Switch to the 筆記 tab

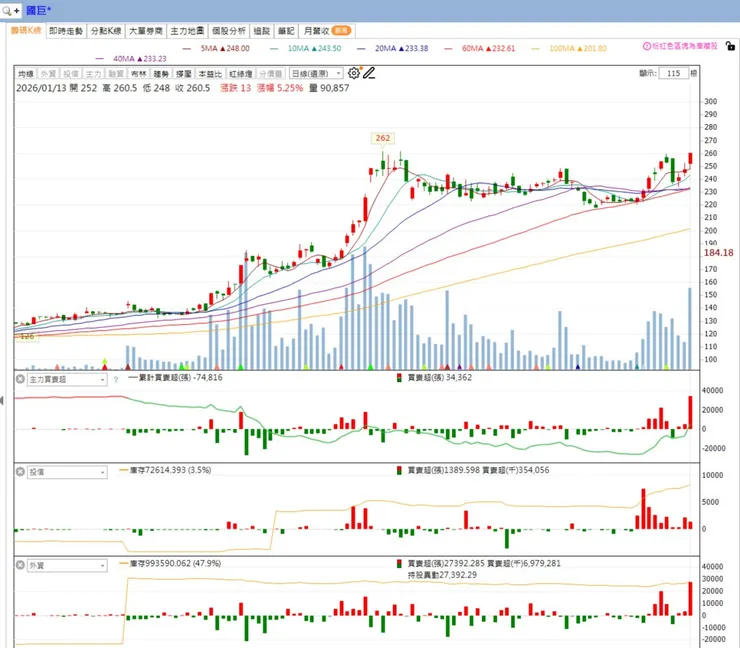coord(286,31)
